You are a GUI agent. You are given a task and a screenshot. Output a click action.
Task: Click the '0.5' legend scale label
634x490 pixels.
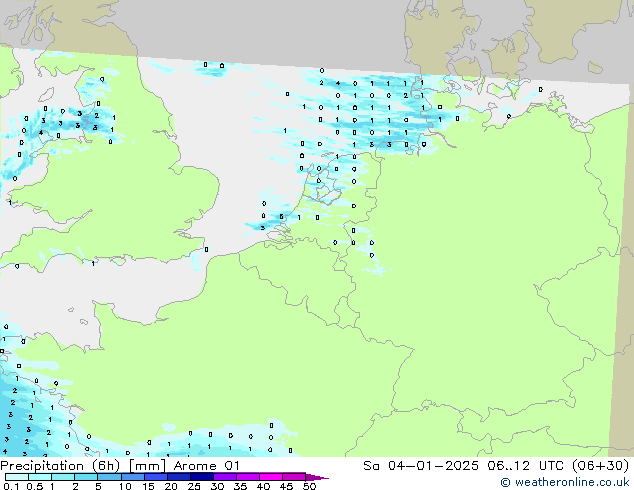(35, 486)
